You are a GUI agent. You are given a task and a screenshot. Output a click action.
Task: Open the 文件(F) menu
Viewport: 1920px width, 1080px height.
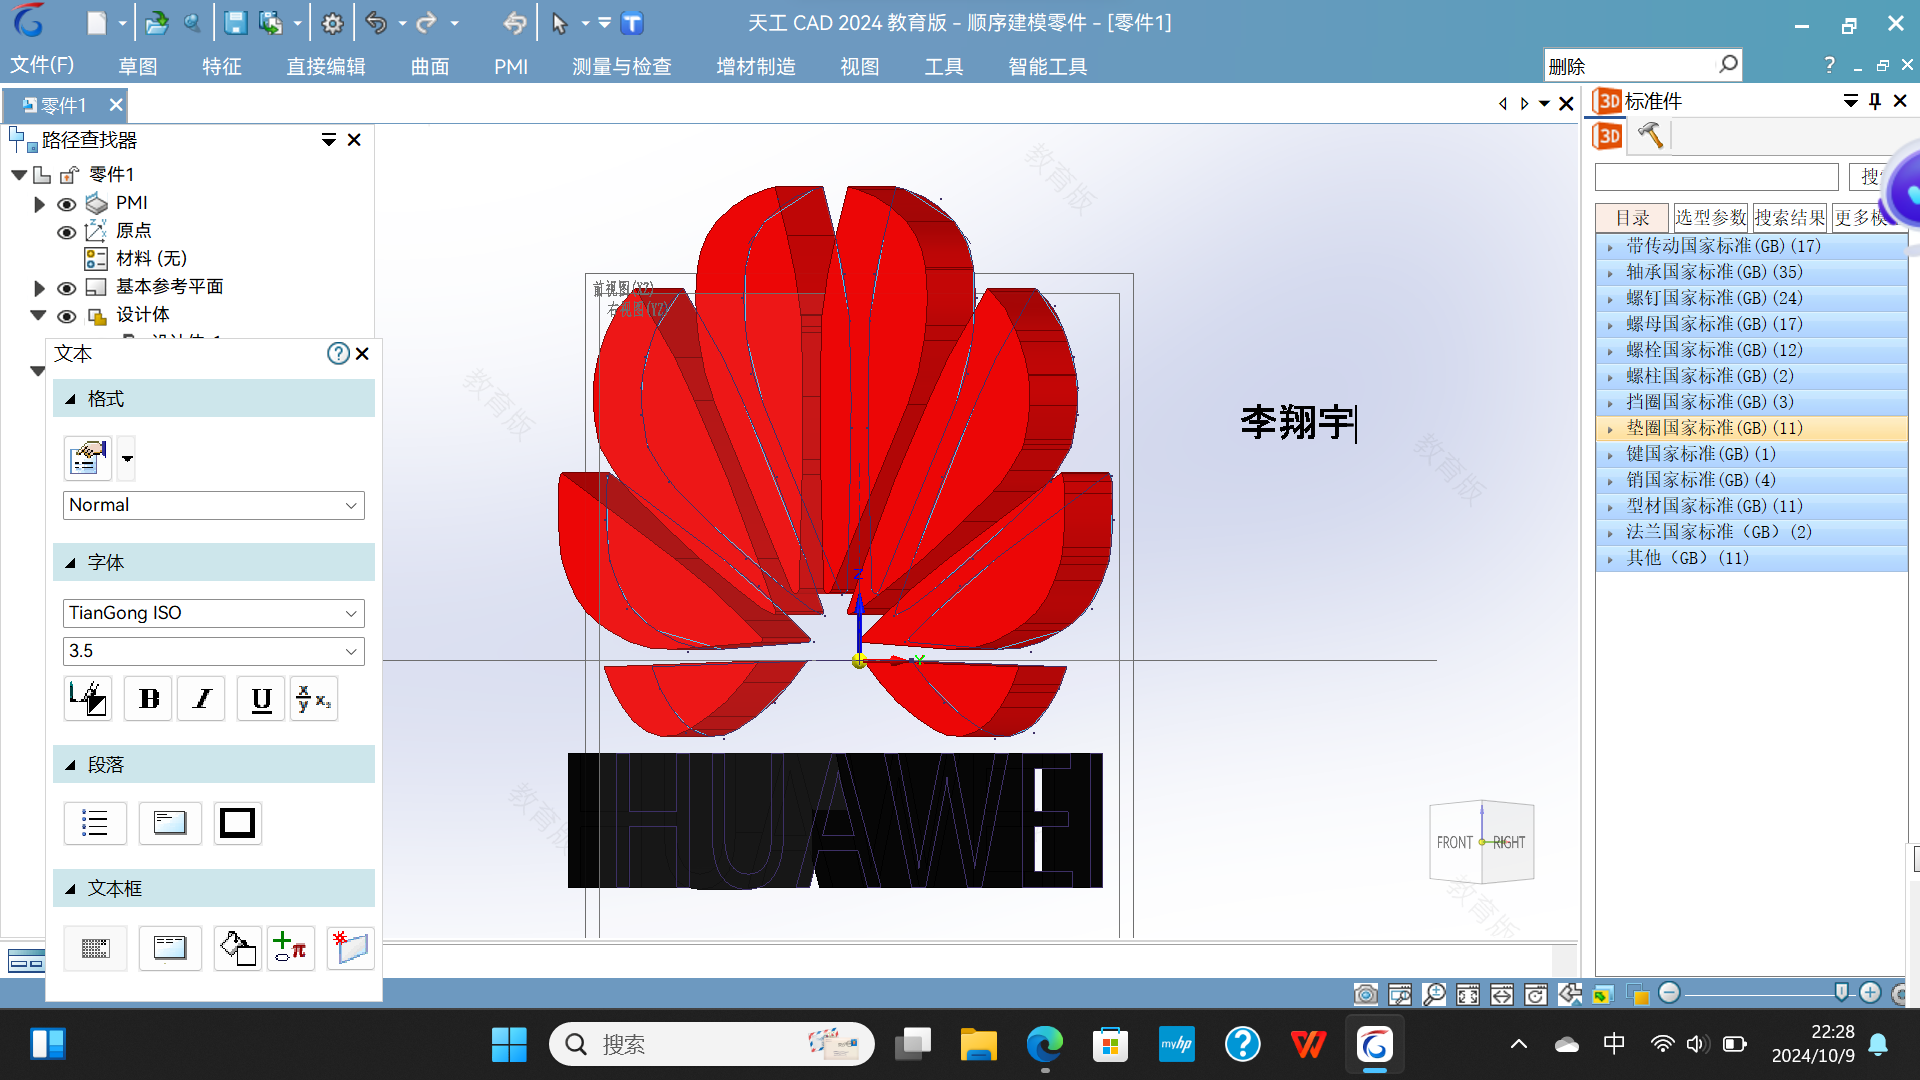pyautogui.click(x=42, y=66)
